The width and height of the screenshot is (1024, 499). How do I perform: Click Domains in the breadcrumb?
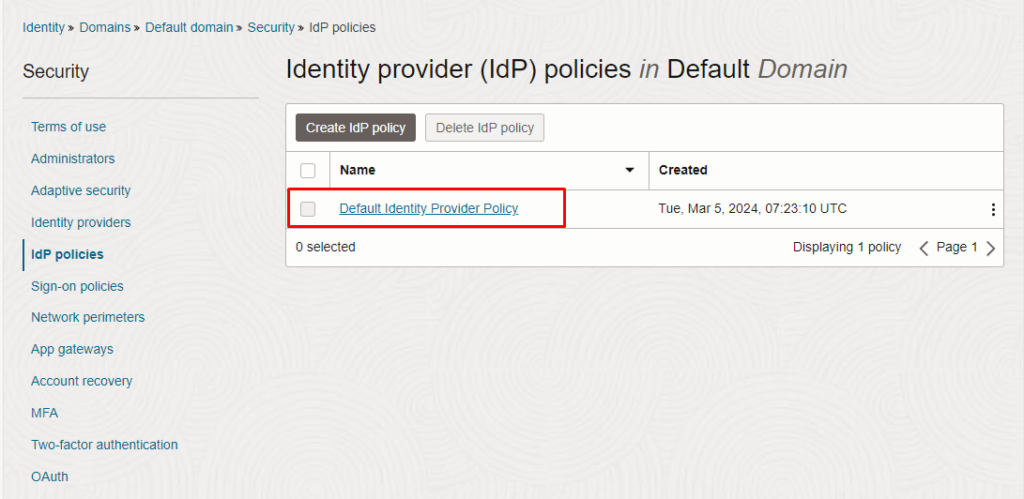click(x=105, y=27)
